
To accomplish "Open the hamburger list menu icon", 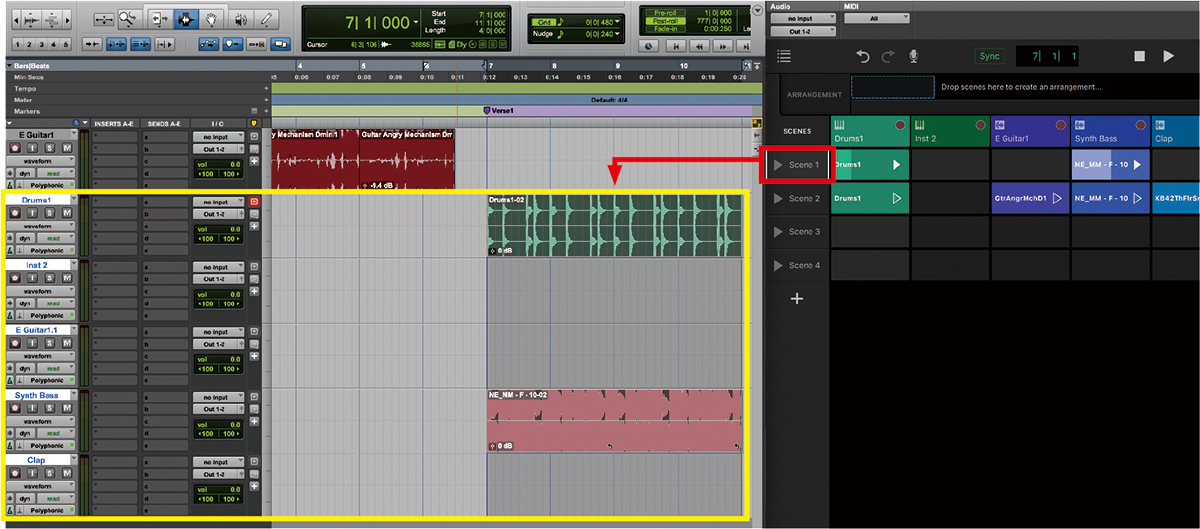I will pos(784,57).
